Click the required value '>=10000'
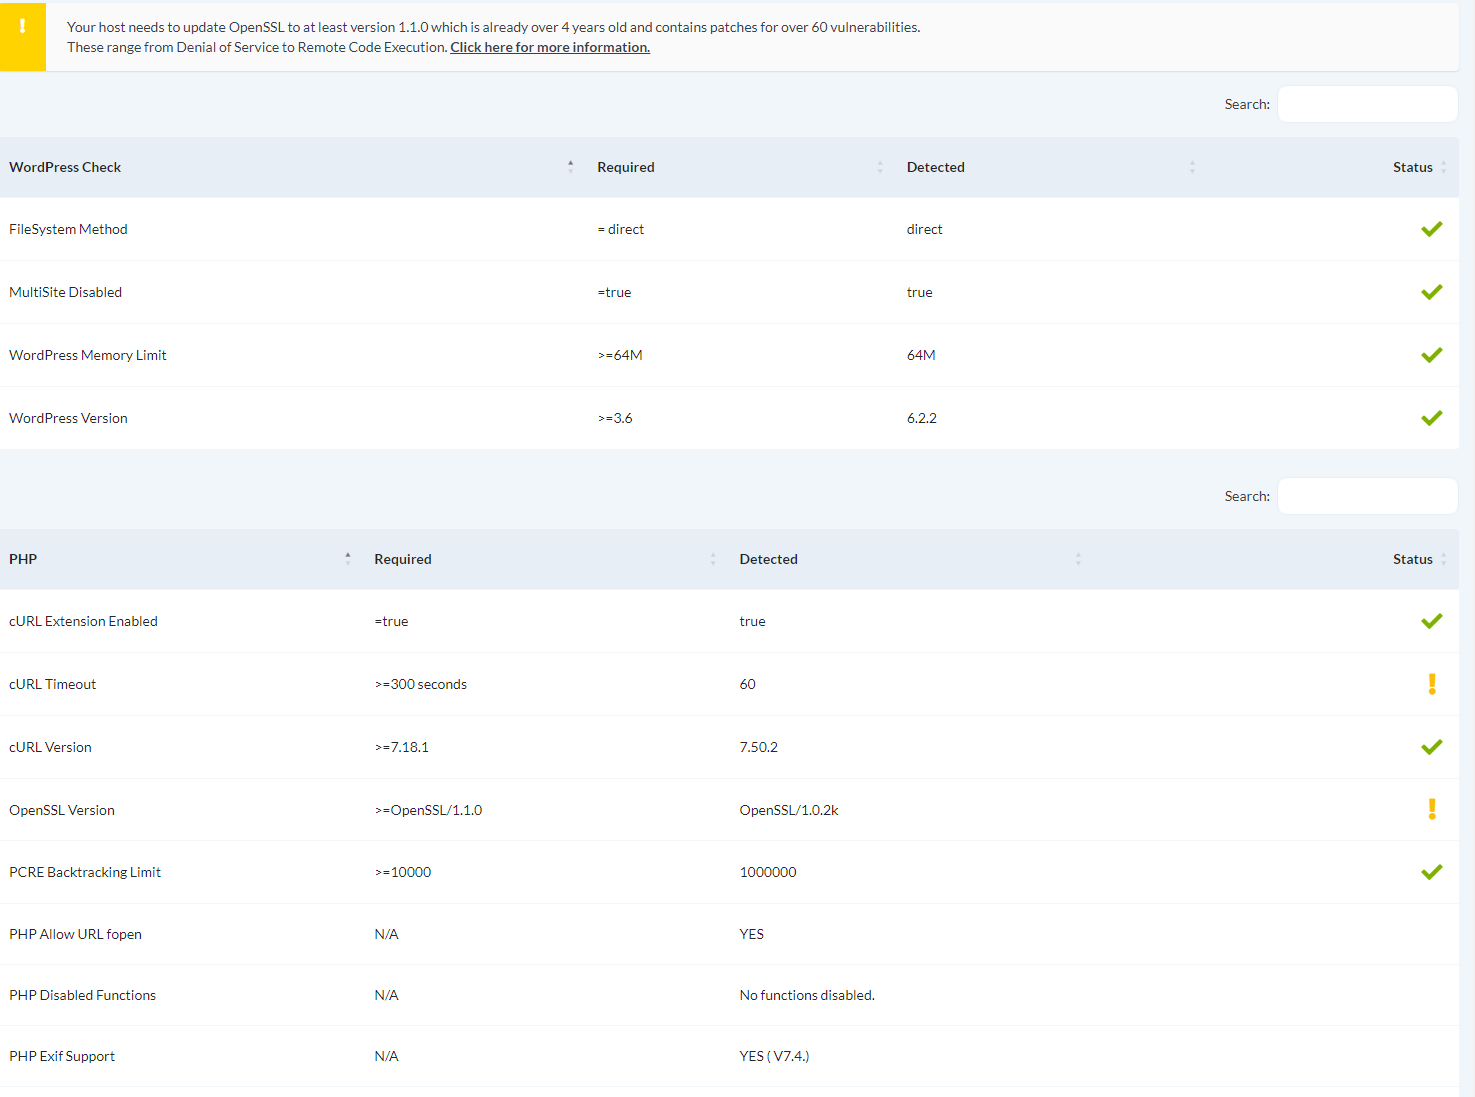This screenshot has width=1475, height=1097. click(x=403, y=872)
